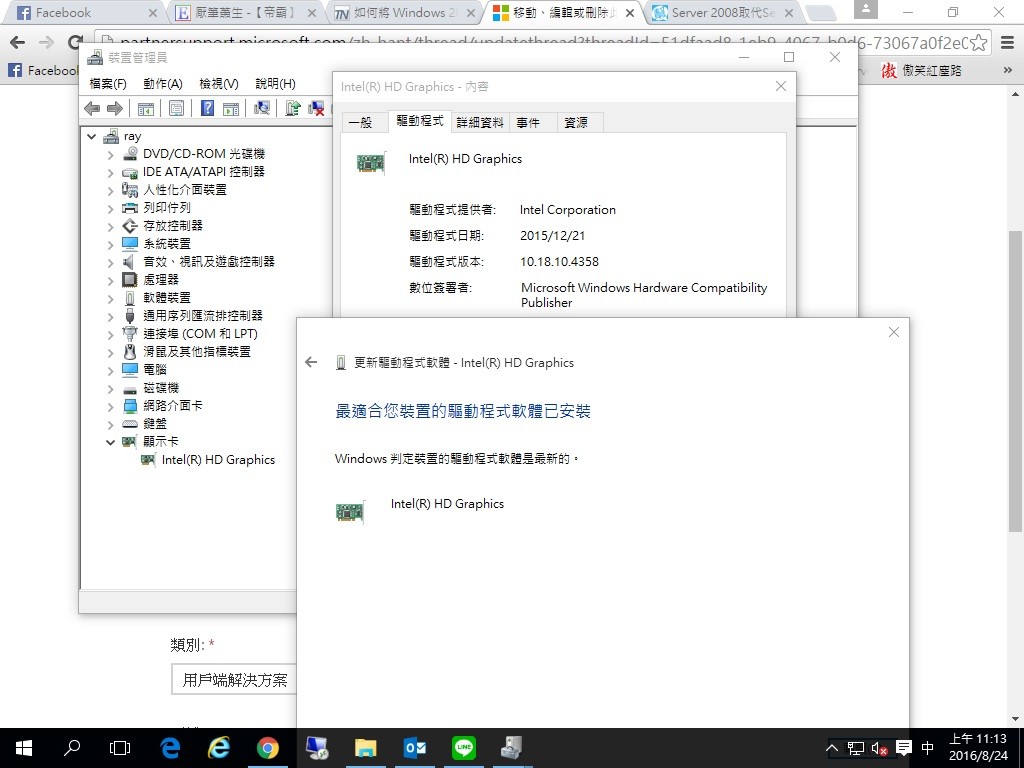1024x768 pixels.
Task: Open the 動作(A) menu
Action: point(163,84)
